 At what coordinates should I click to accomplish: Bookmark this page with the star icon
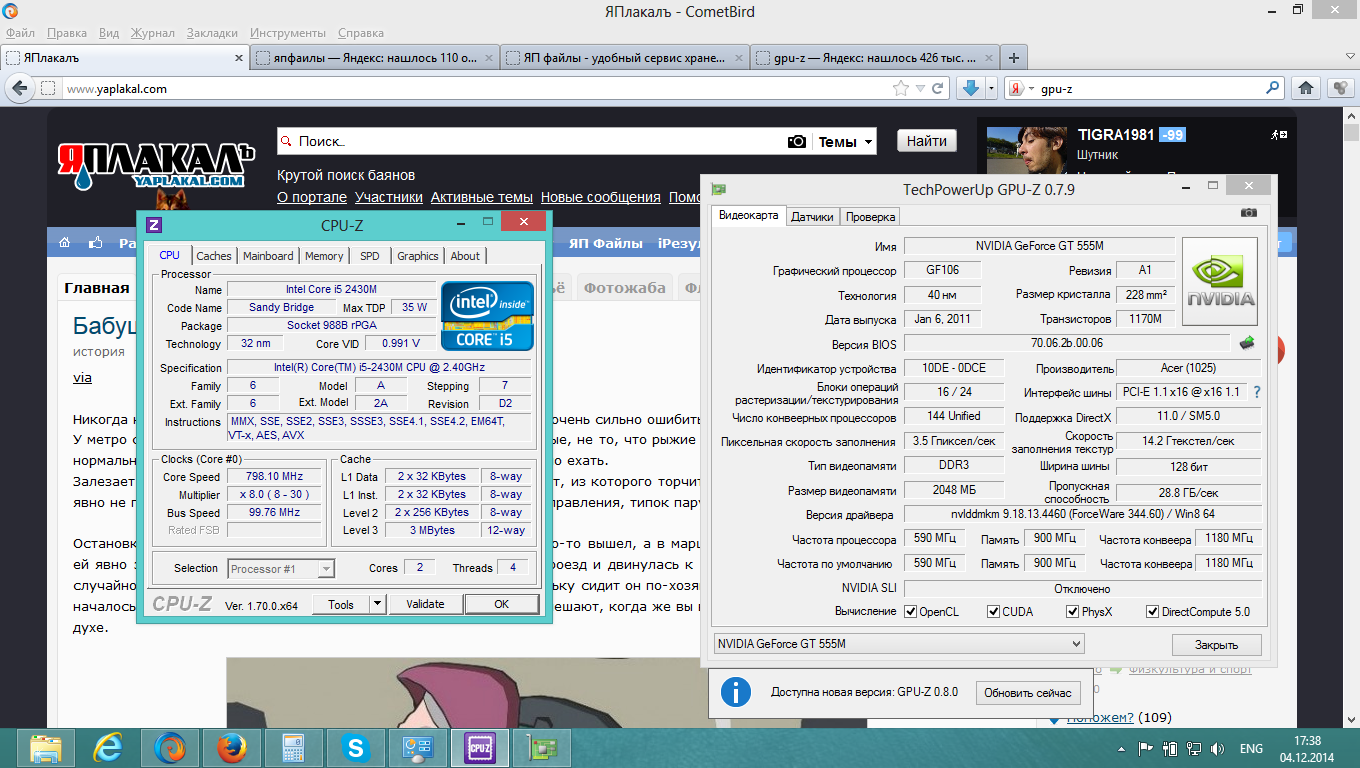coord(902,89)
